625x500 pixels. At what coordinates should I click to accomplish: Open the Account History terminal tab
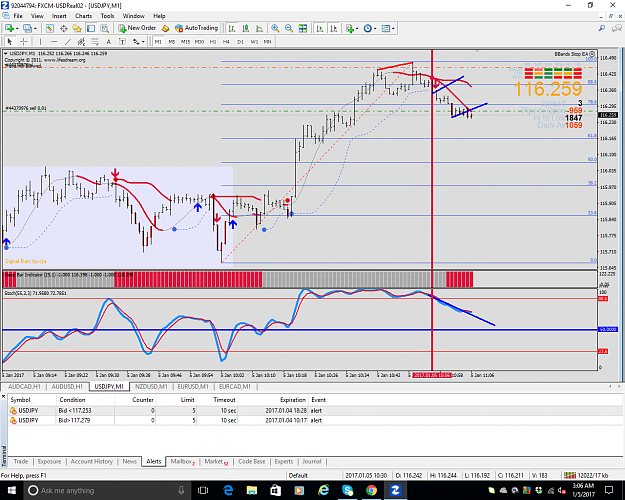(92, 462)
